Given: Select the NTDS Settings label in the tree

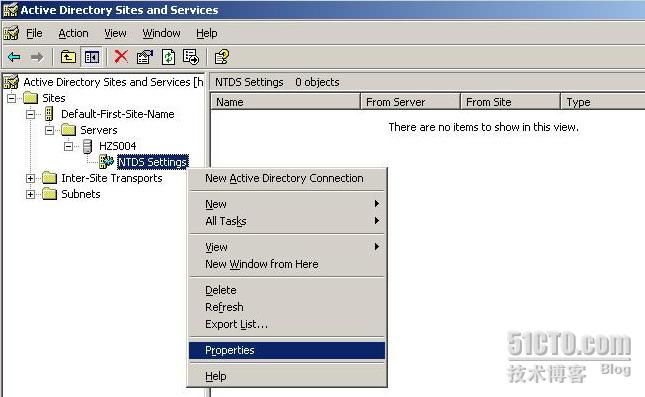Looking at the screenshot, I should [x=153, y=162].
